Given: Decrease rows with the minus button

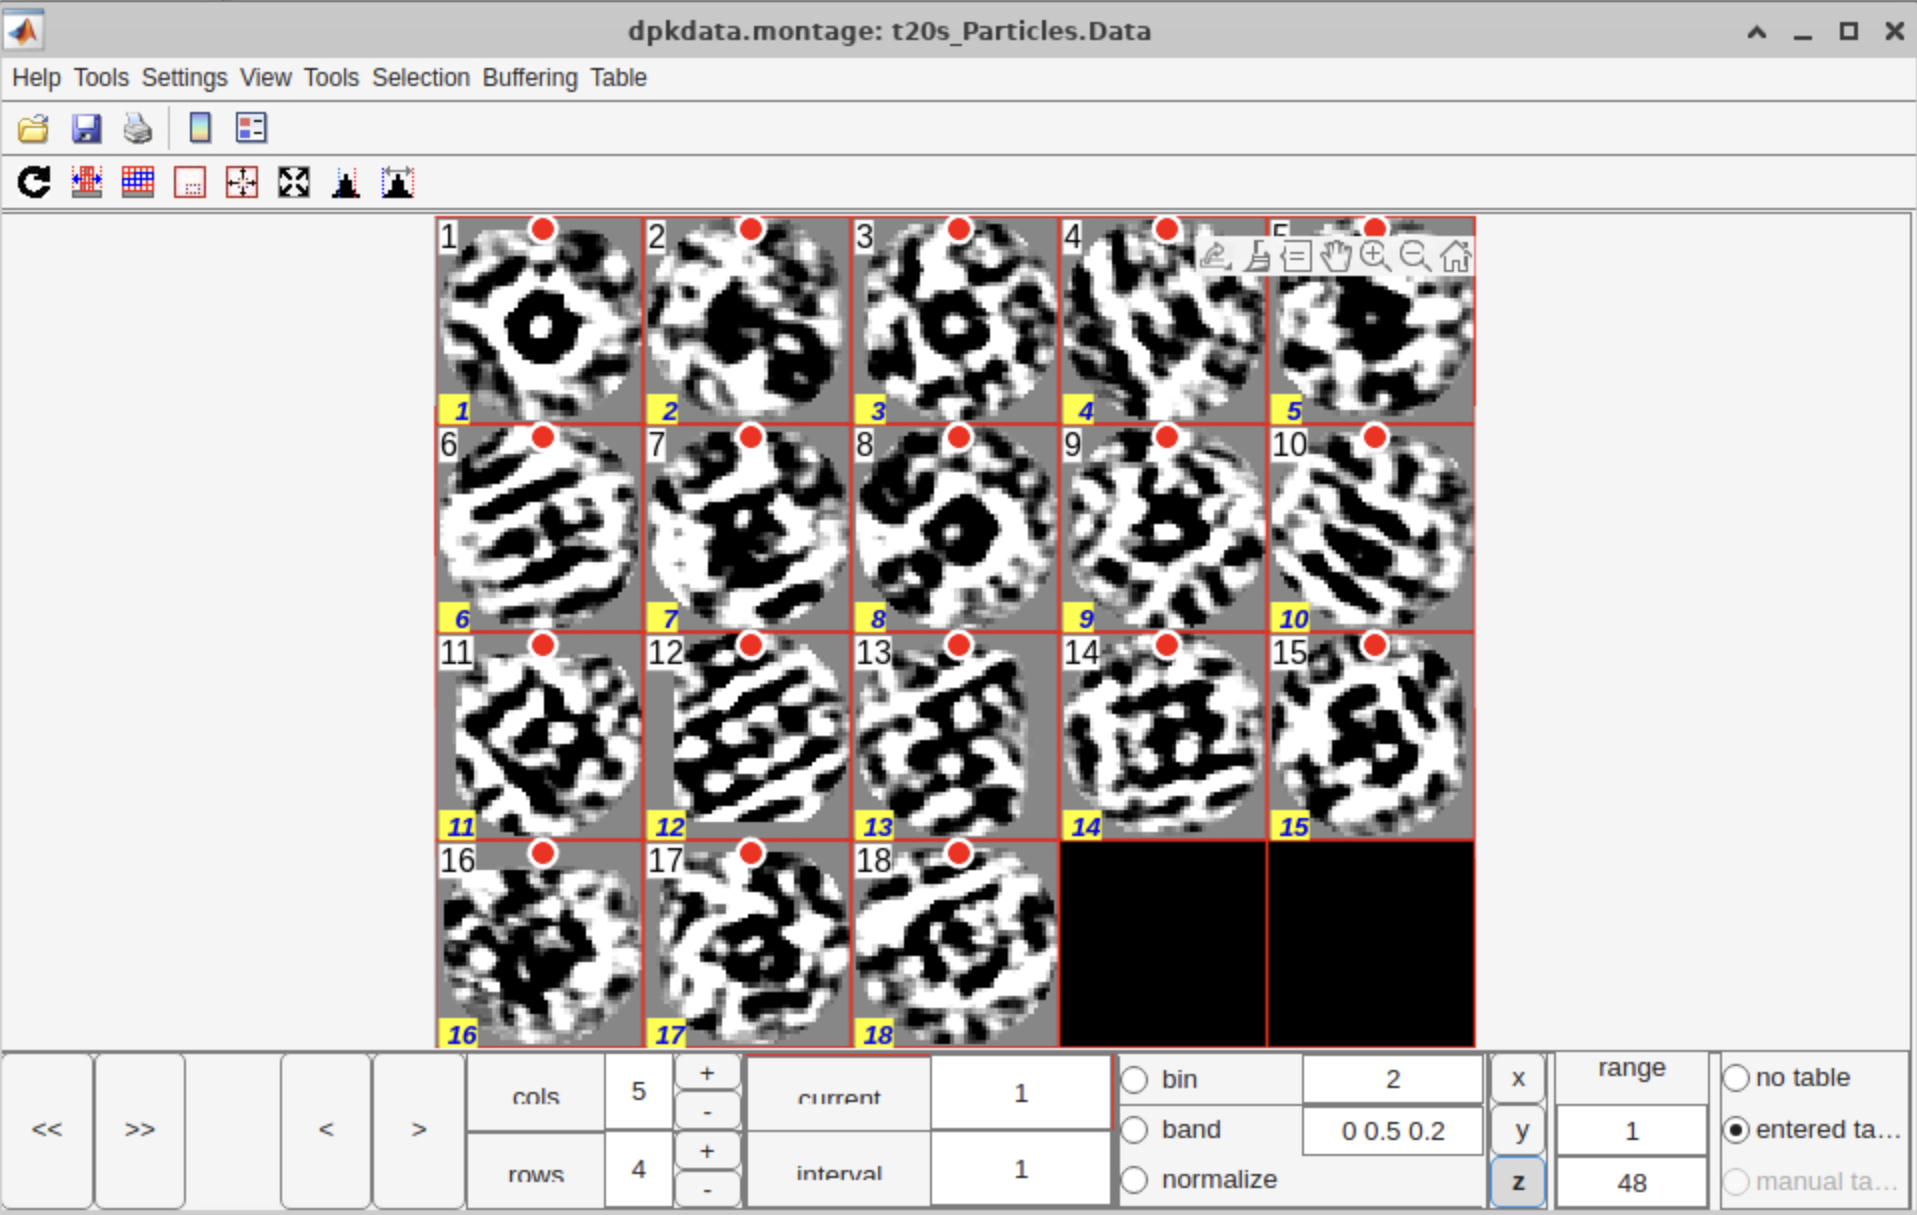Looking at the screenshot, I should [707, 1190].
